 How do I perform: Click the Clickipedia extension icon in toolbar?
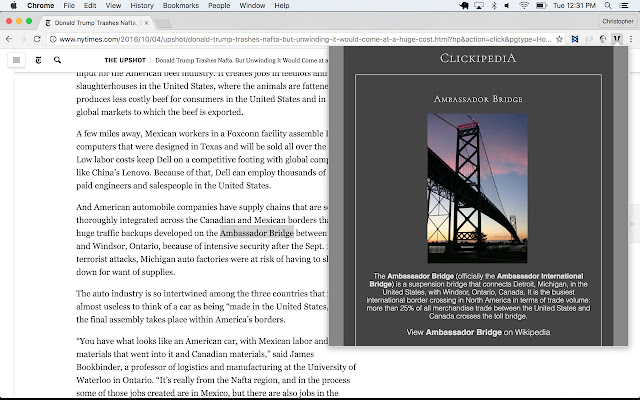pos(617,40)
